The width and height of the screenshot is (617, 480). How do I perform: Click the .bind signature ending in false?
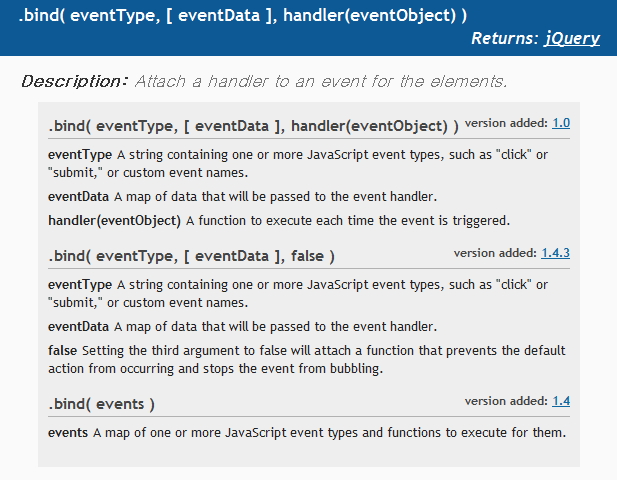click(191, 256)
